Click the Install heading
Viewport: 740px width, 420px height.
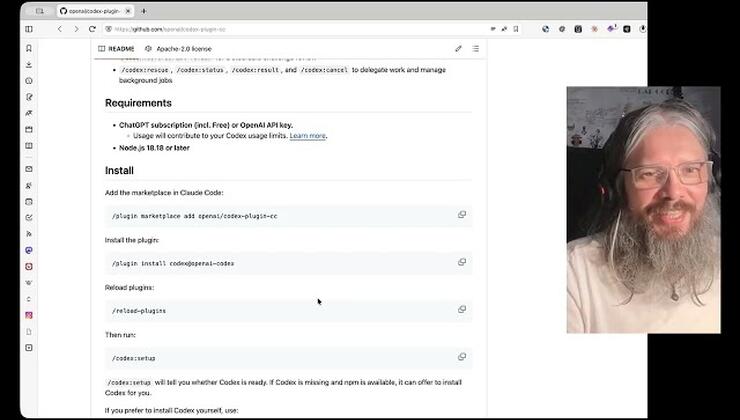pyautogui.click(x=119, y=170)
